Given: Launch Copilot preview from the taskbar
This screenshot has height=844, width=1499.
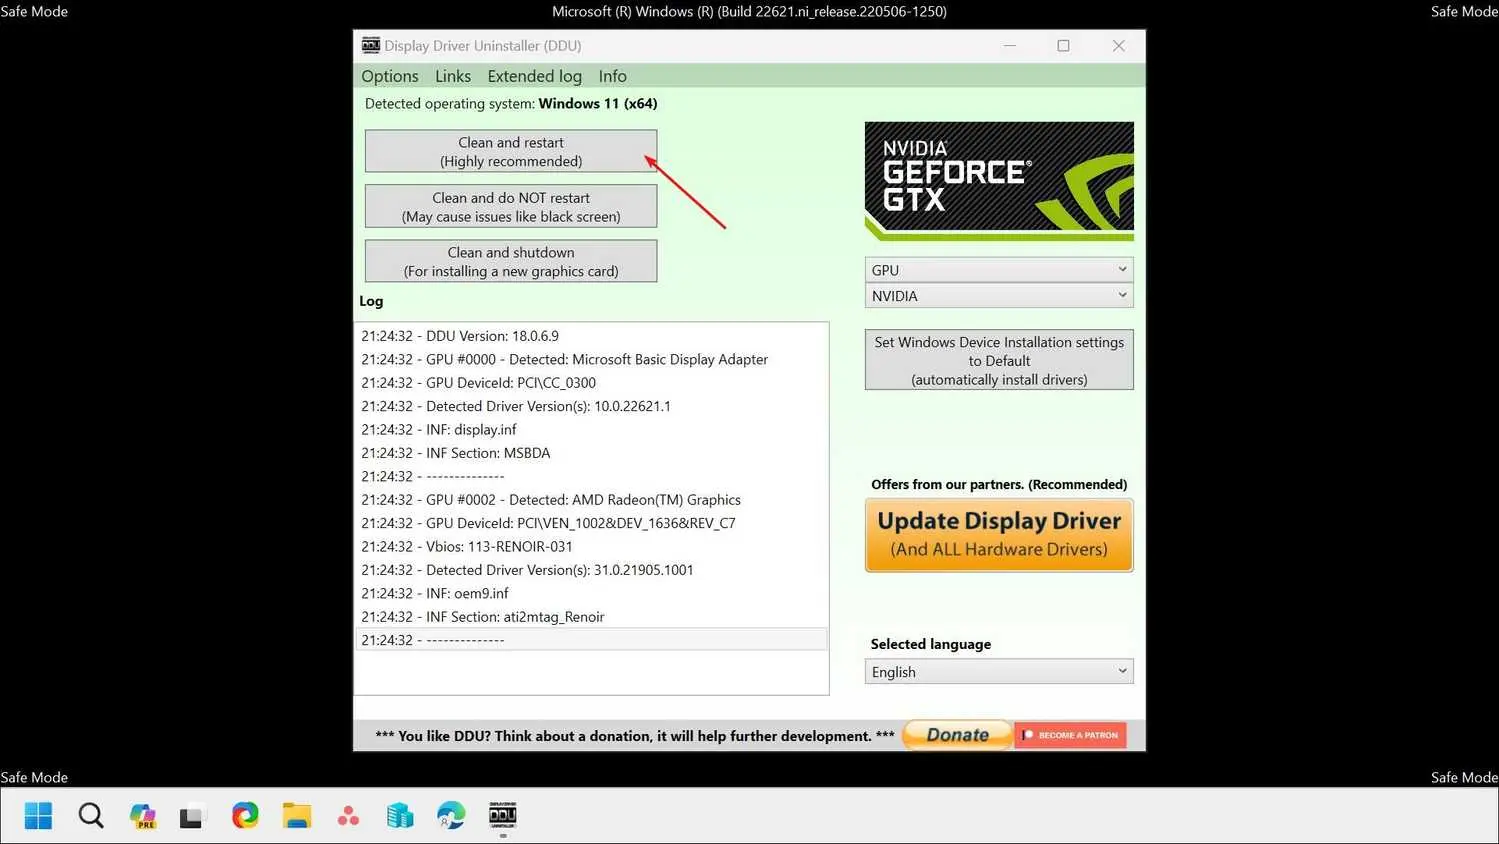Looking at the screenshot, I should tap(143, 816).
